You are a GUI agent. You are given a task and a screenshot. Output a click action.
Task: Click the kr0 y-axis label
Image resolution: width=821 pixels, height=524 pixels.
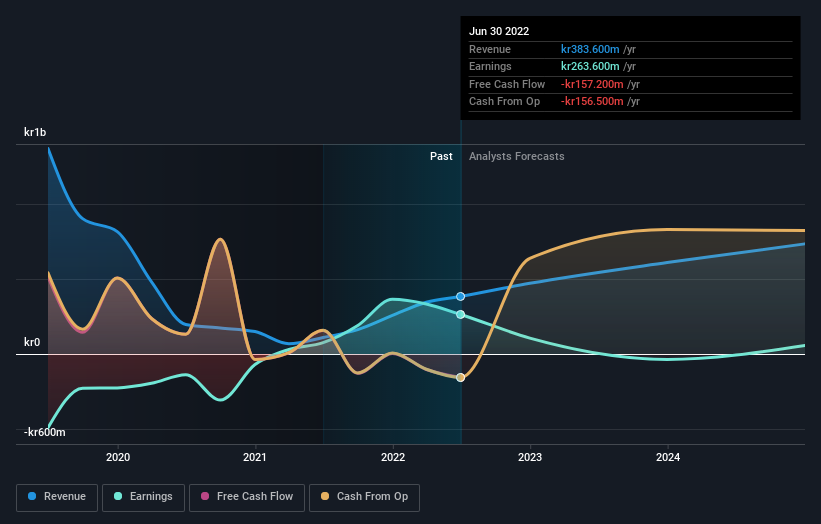click(x=32, y=342)
